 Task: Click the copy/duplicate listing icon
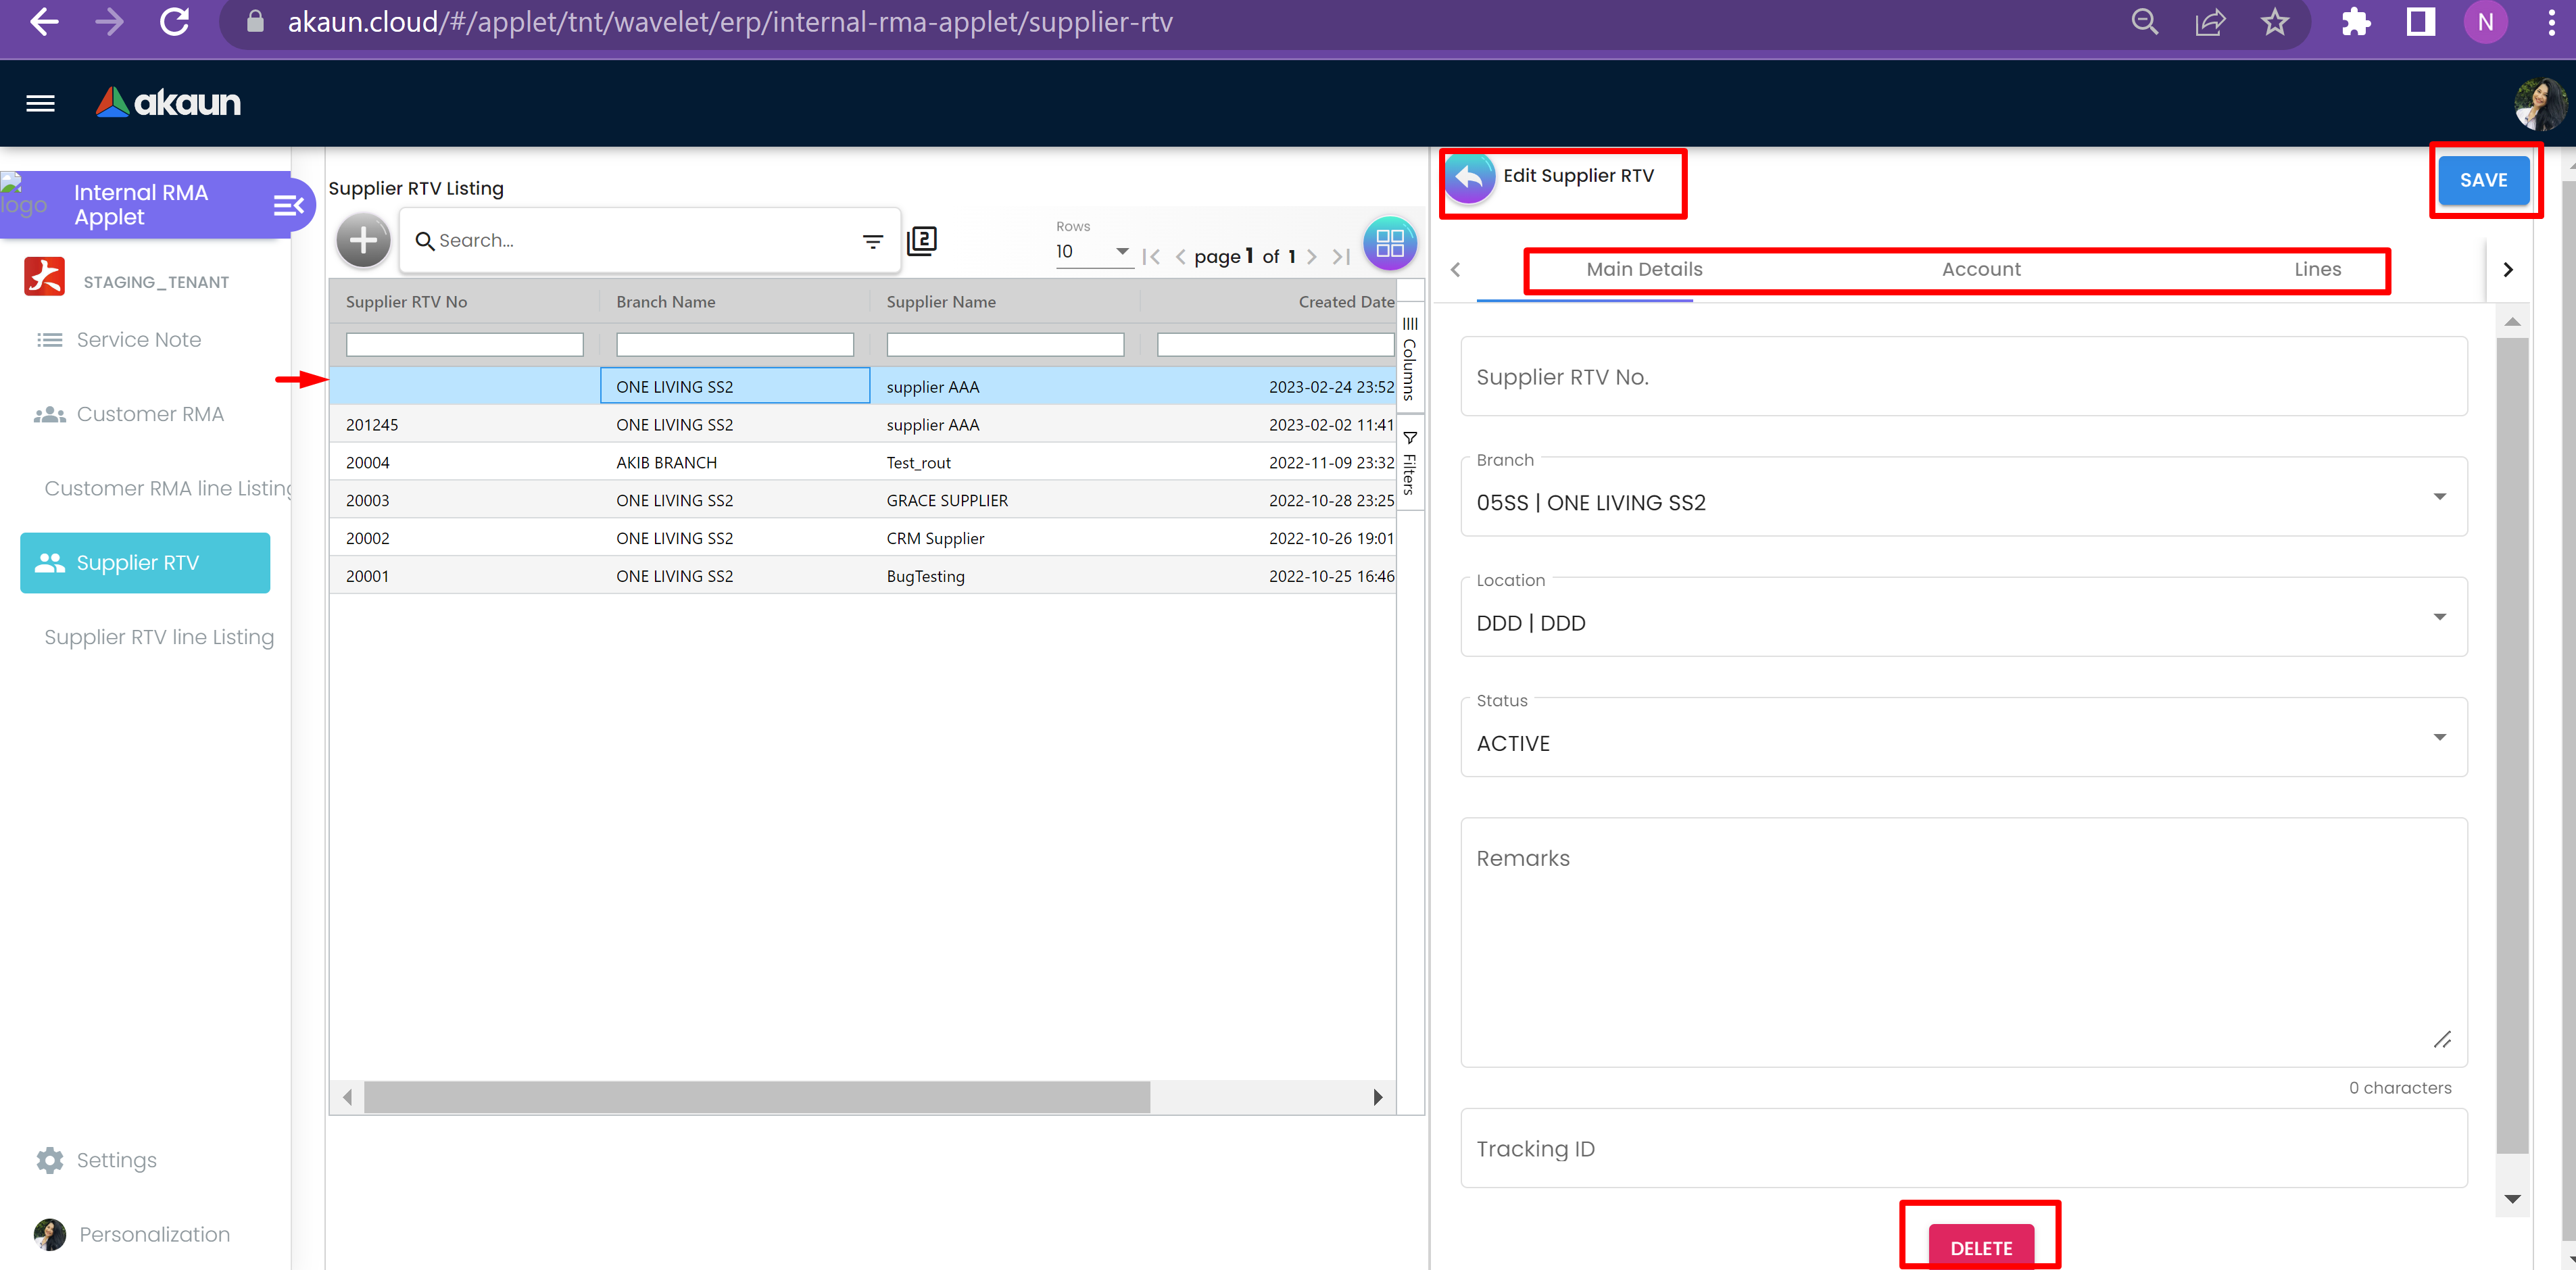click(x=922, y=241)
